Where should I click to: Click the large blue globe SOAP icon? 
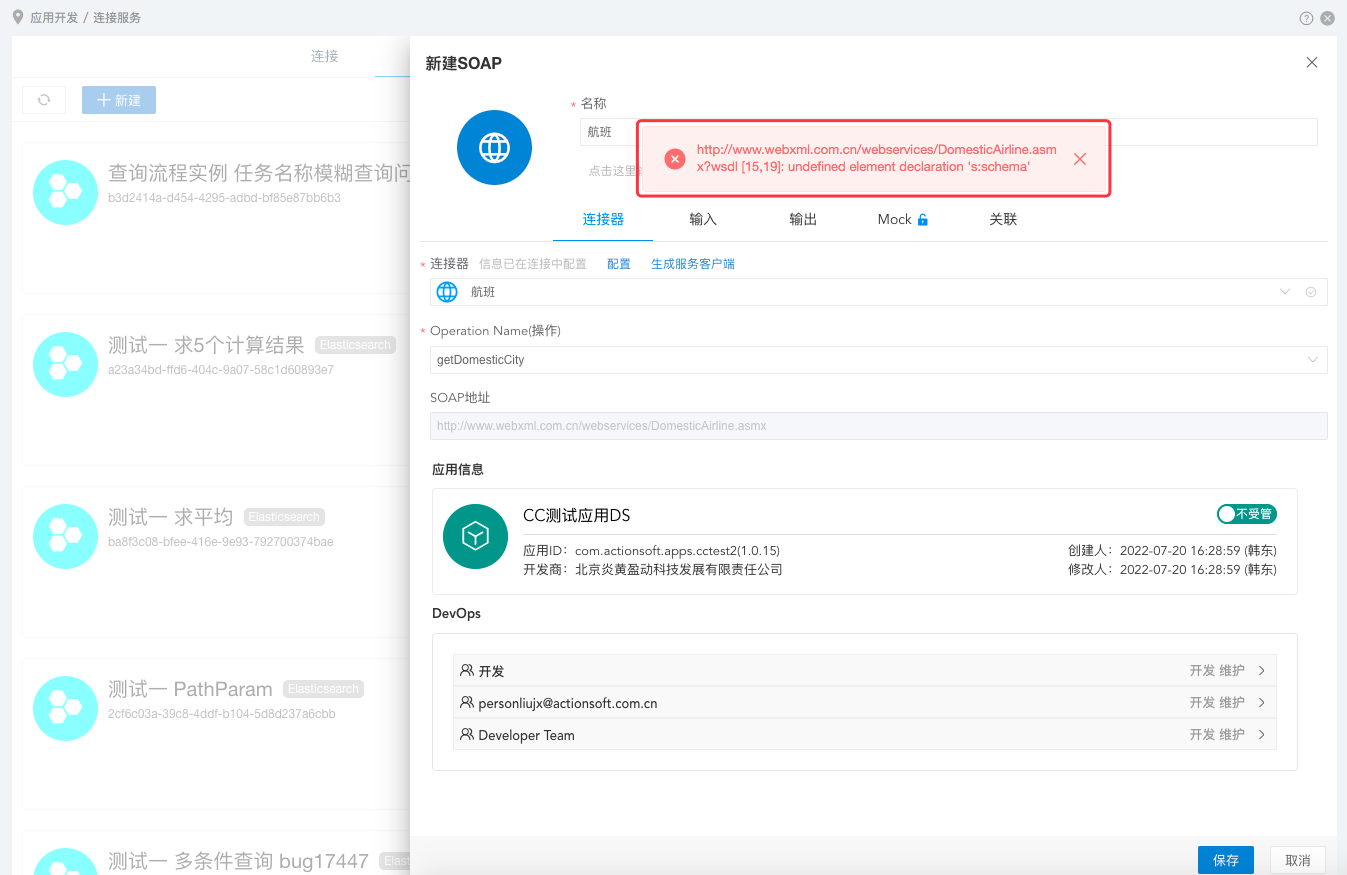coord(494,148)
